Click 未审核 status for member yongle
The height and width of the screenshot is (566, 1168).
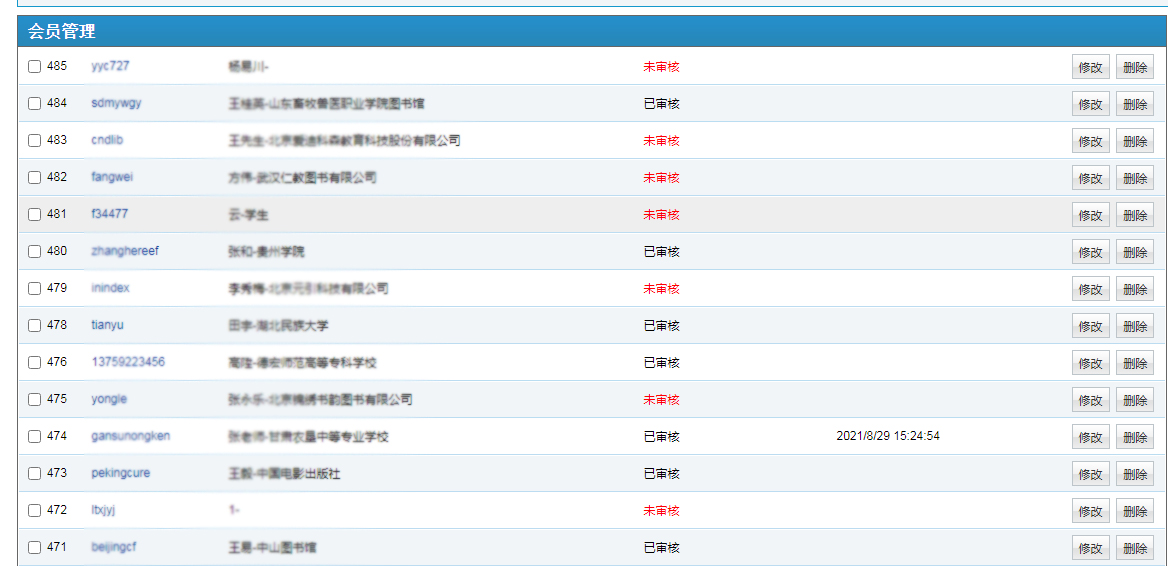661,400
